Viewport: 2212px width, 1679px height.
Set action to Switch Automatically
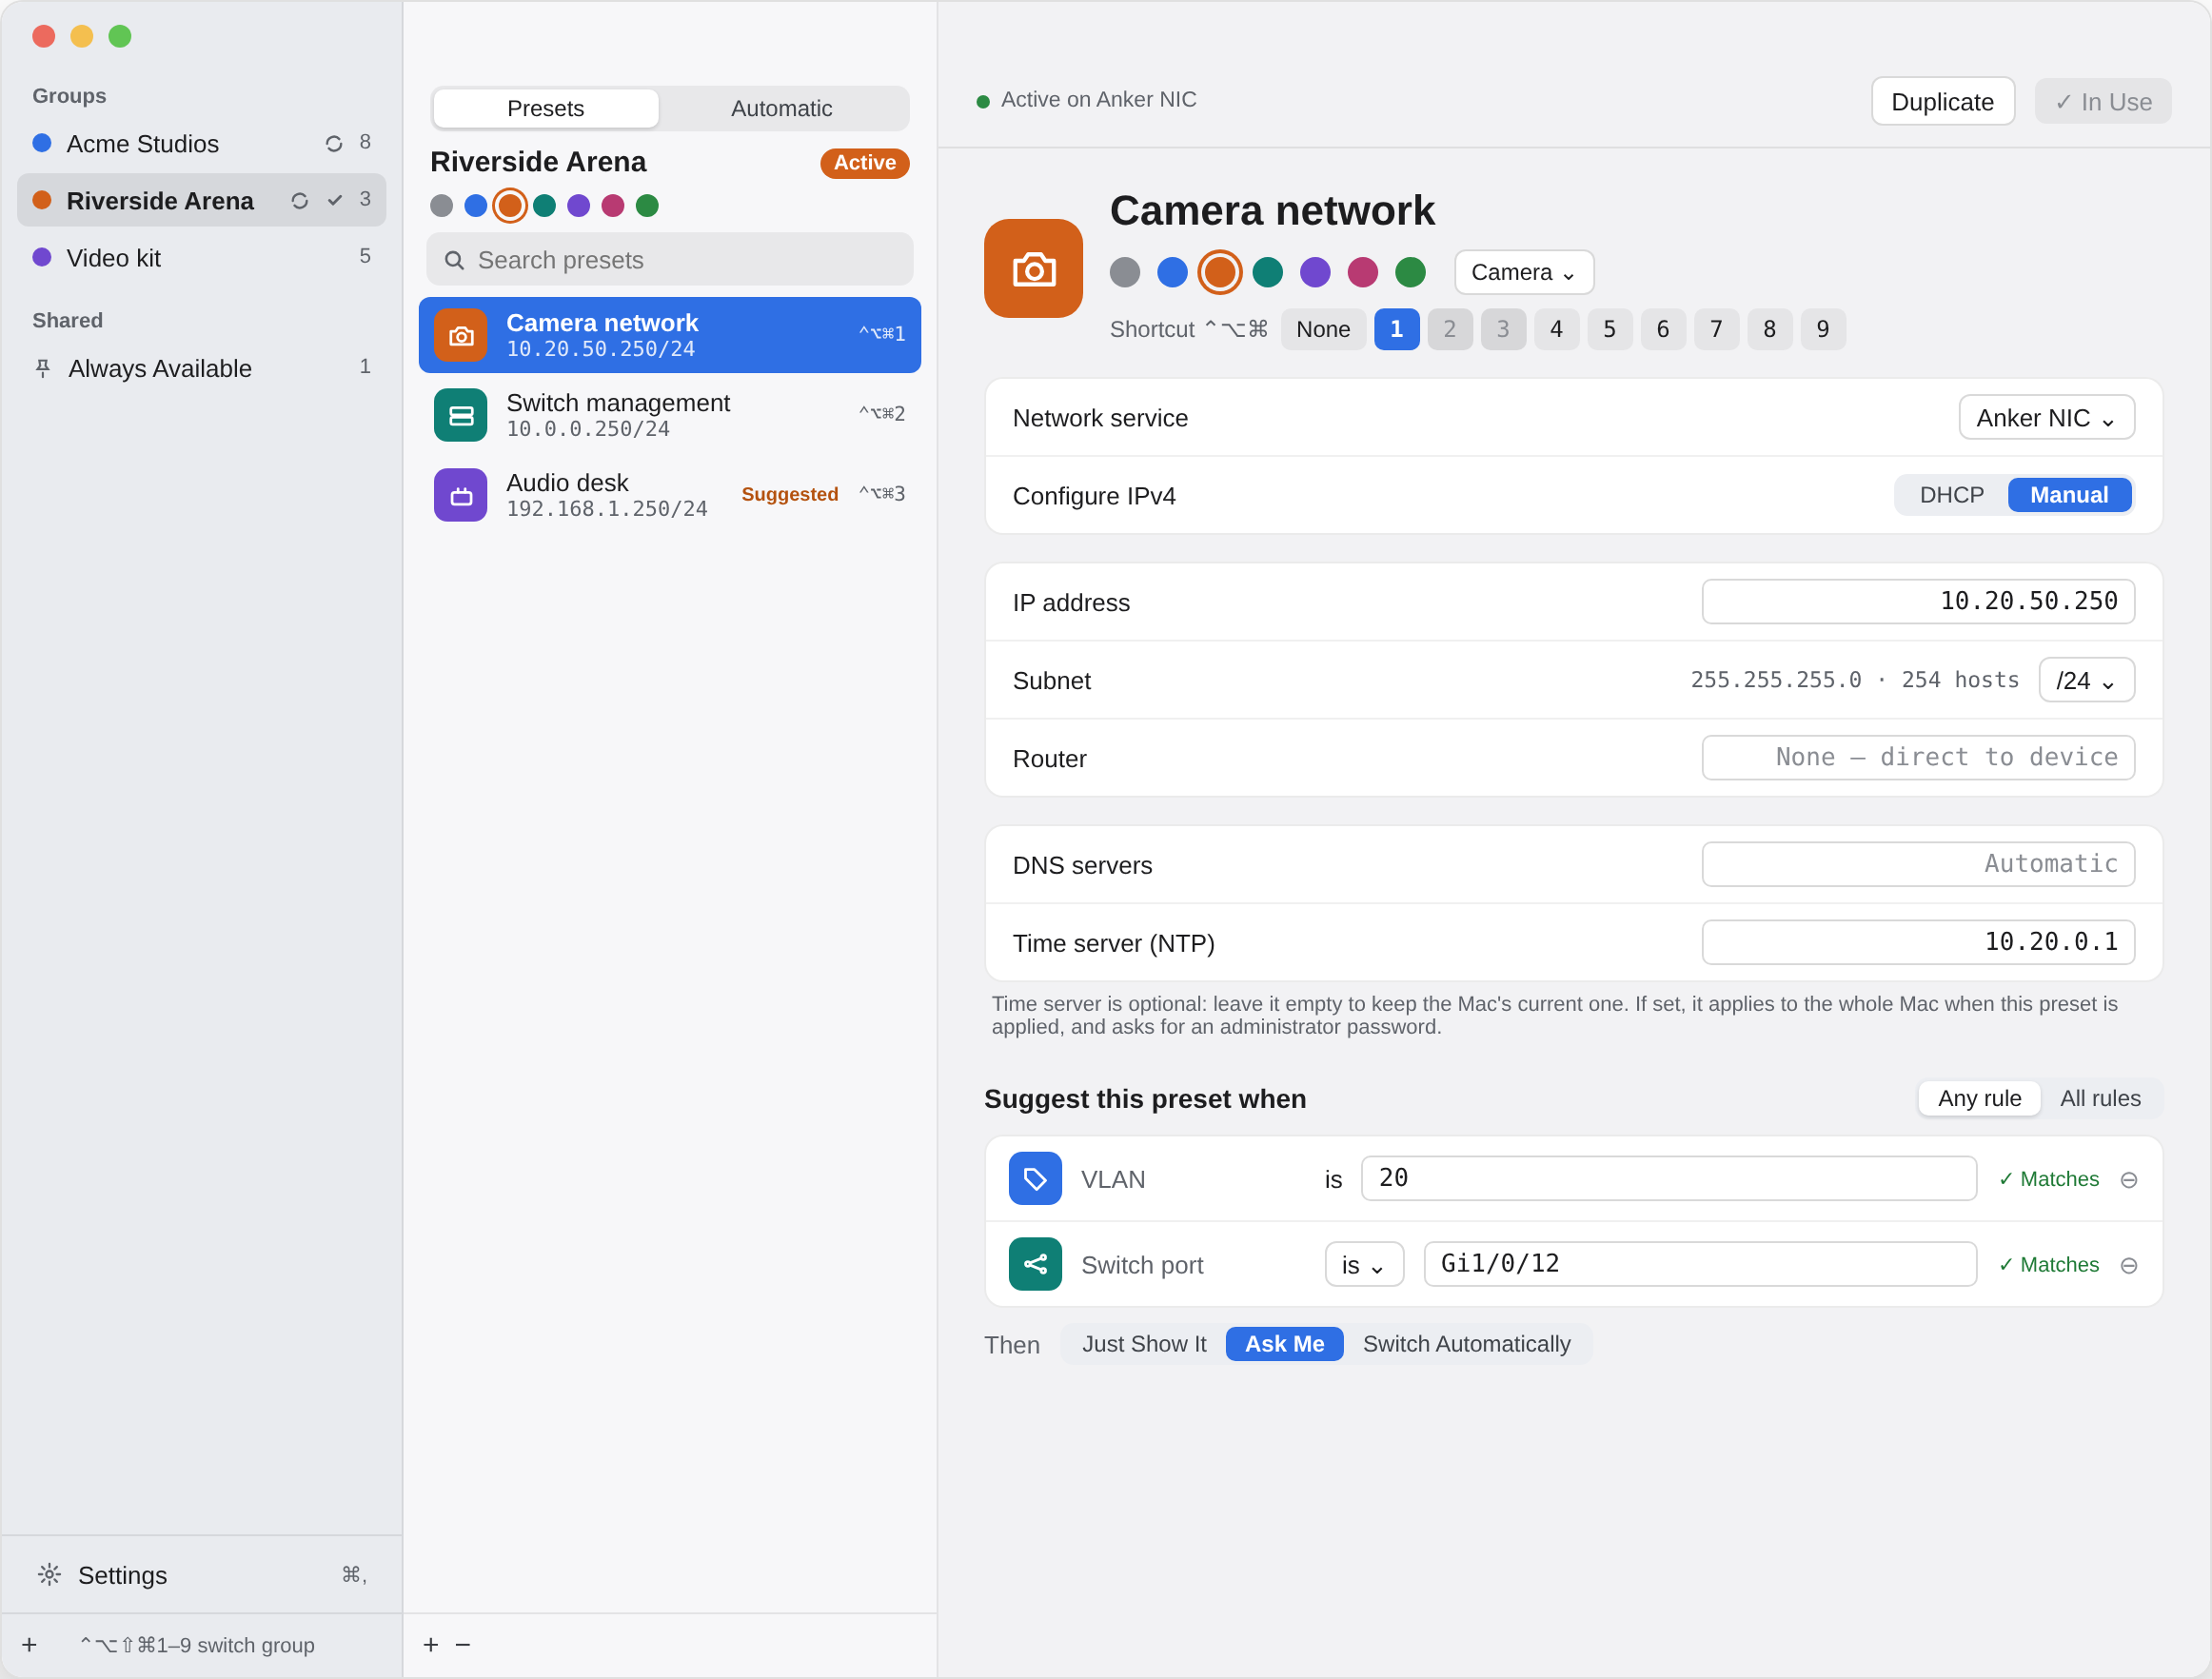pos(1466,1344)
